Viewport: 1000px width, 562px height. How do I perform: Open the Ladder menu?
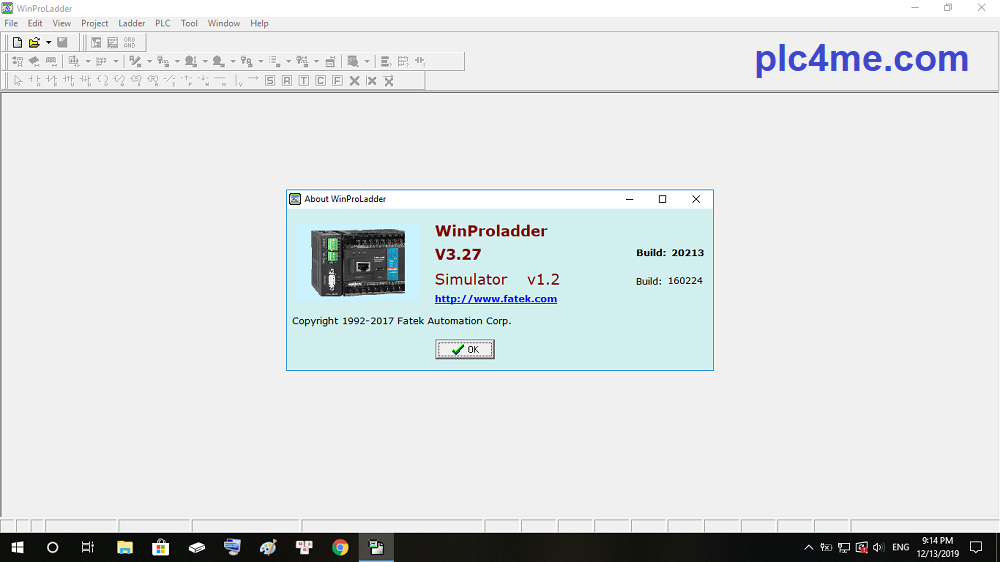click(x=131, y=24)
